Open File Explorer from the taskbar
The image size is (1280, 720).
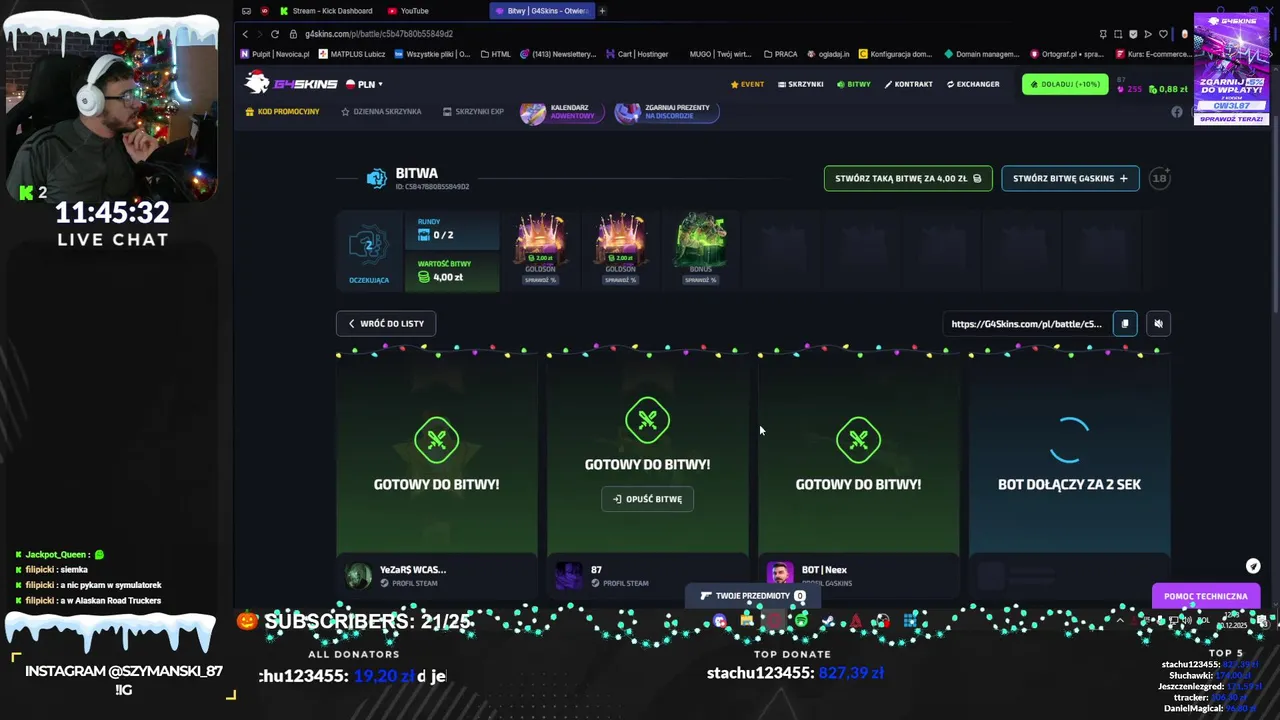[747, 621]
